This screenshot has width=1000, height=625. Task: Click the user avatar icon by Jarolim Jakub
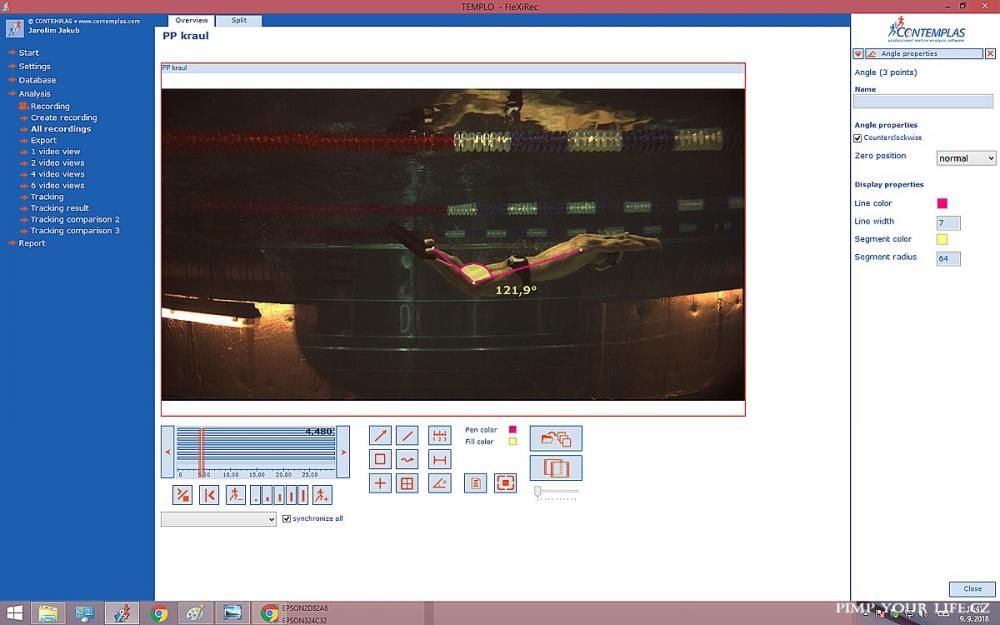pyautogui.click(x=15, y=27)
